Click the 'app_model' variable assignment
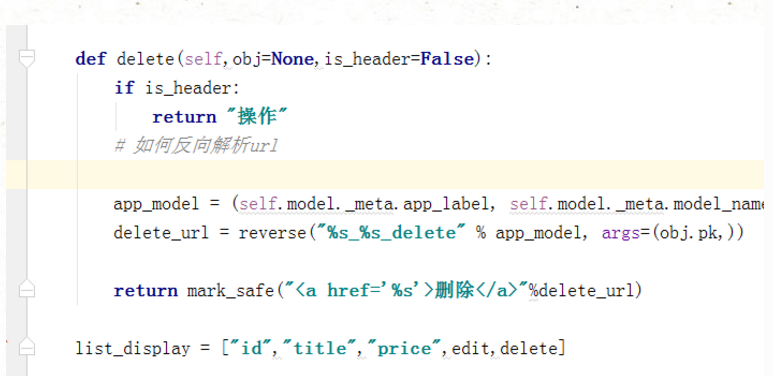The image size is (774, 376). [x=156, y=204]
